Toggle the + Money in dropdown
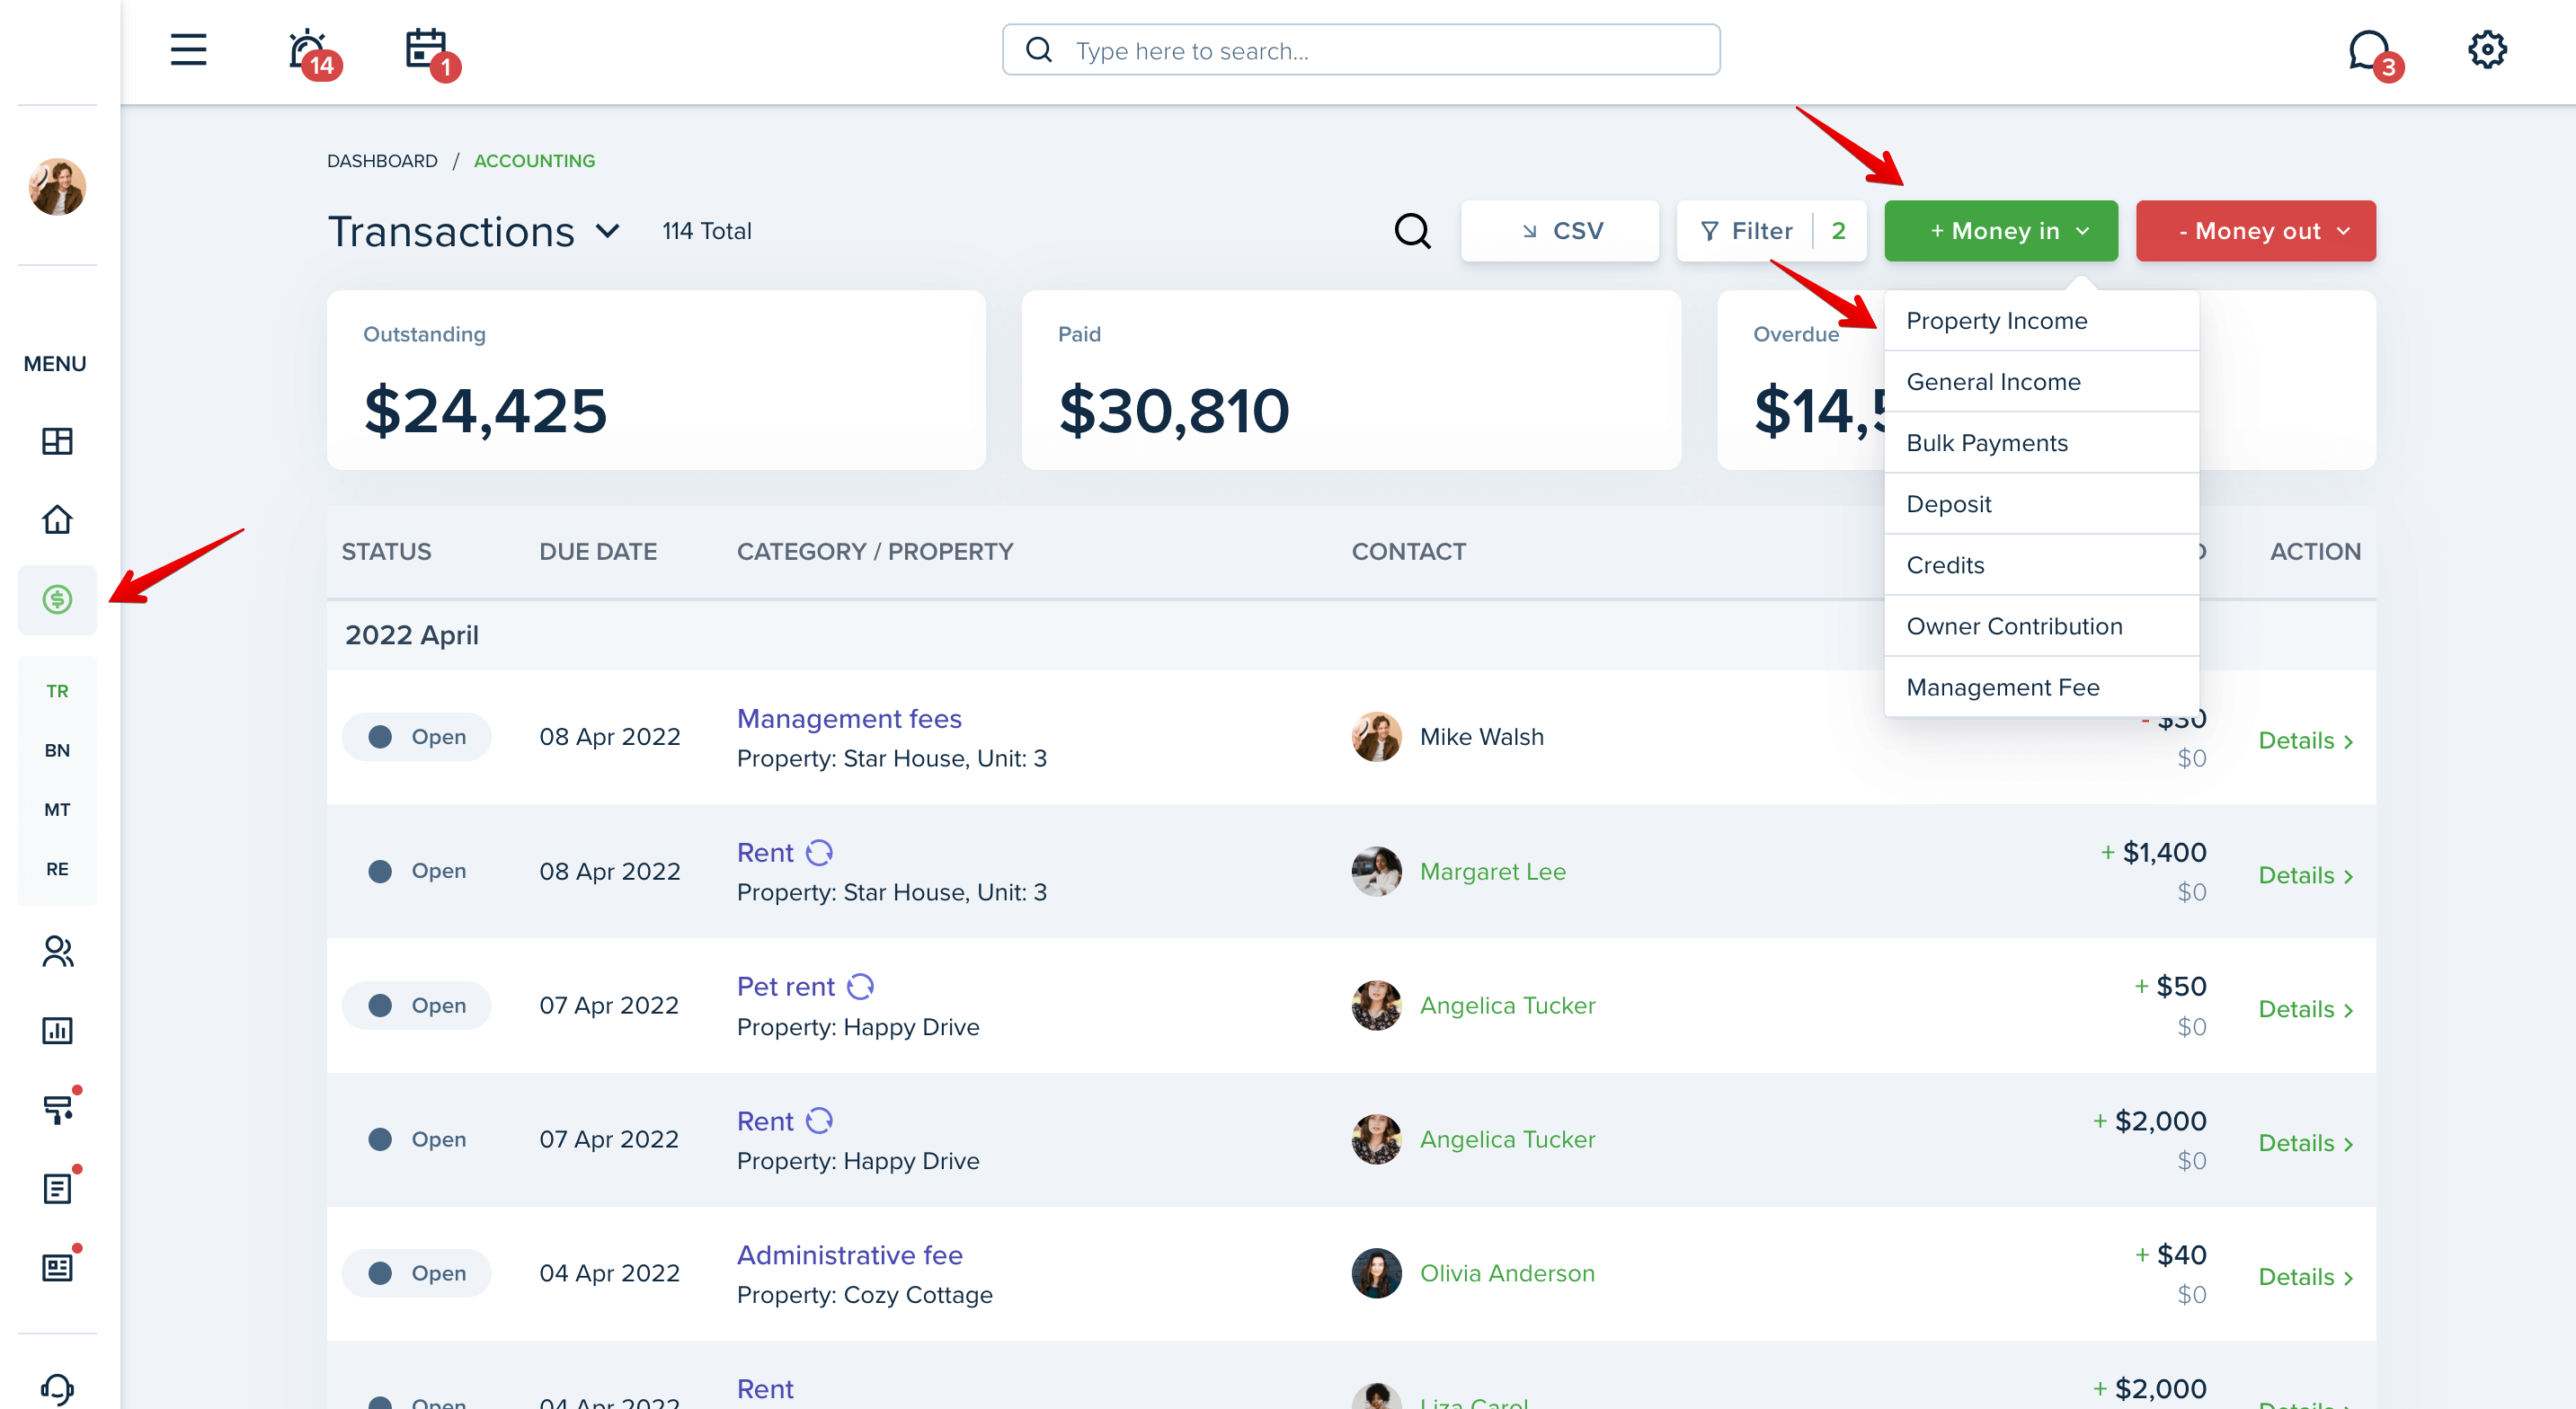The height and width of the screenshot is (1409, 2576). point(2000,231)
